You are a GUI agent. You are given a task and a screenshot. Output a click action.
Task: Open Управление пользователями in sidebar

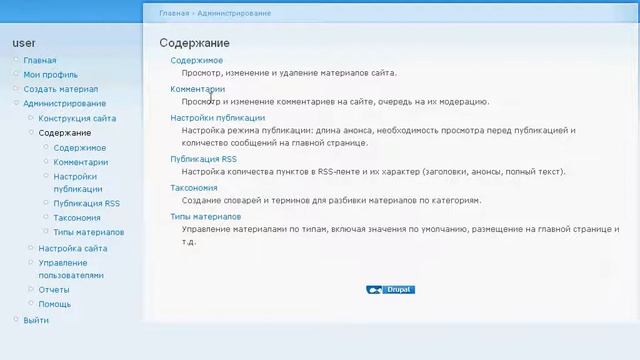71,269
